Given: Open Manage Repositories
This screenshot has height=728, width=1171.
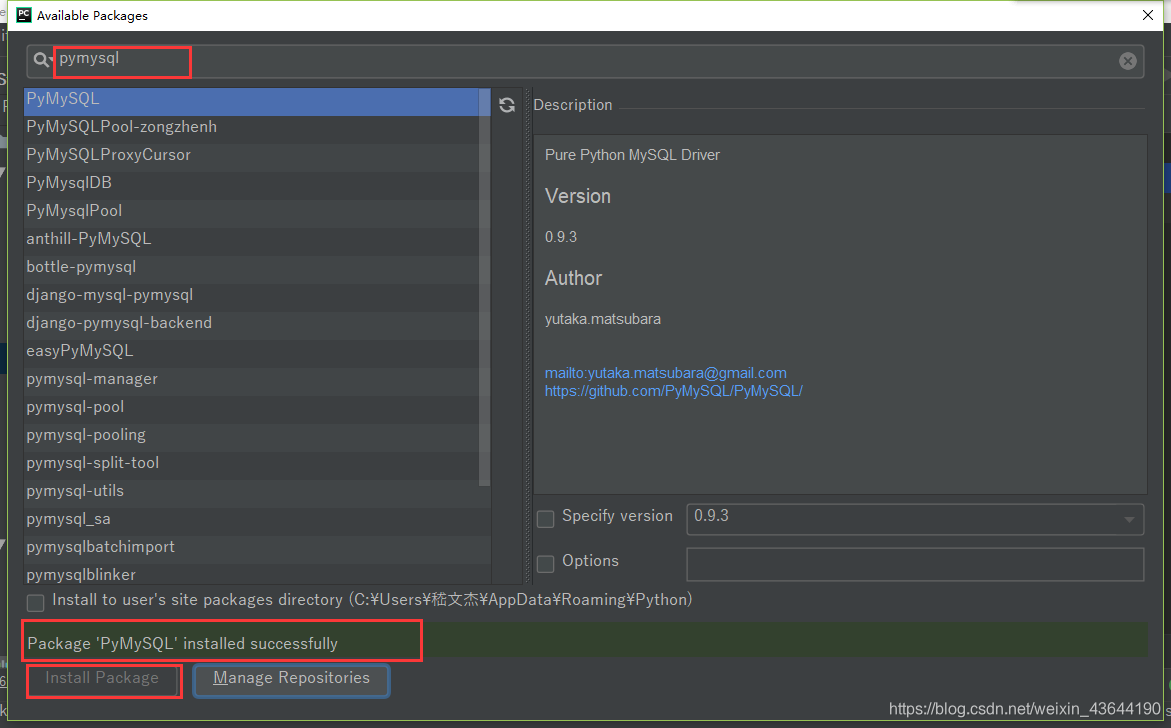Looking at the screenshot, I should click(x=291, y=679).
